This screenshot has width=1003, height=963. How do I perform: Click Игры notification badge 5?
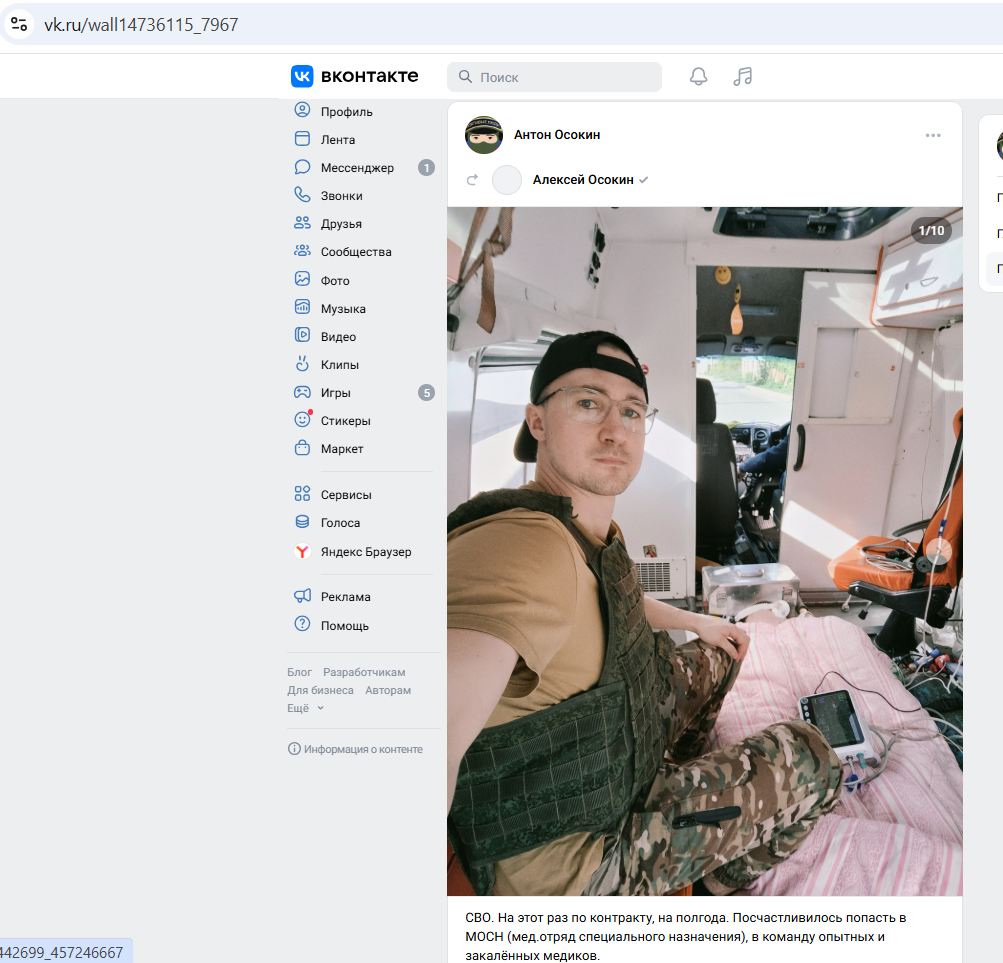(x=426, y=393)
